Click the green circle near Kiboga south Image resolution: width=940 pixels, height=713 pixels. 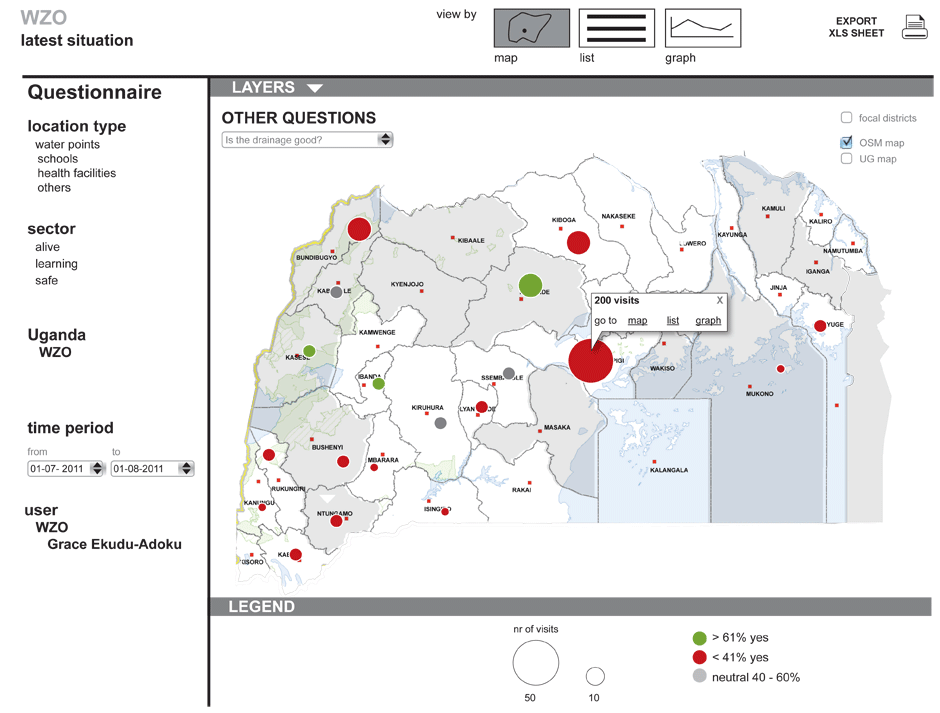(x=530, y=285)
